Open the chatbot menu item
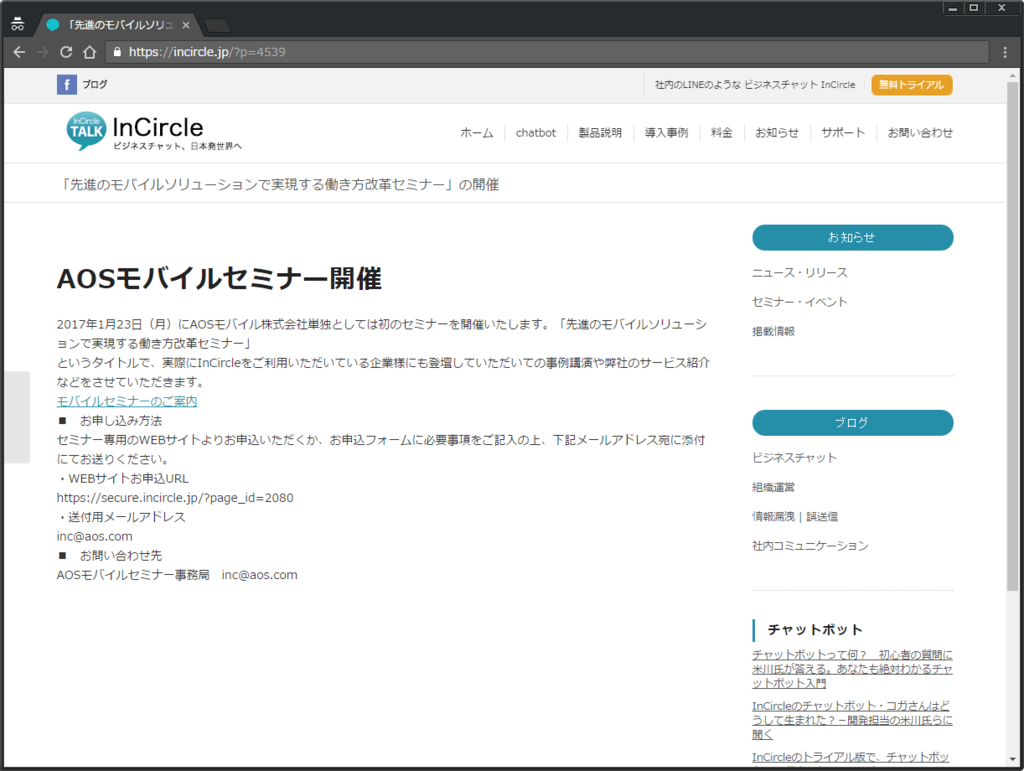The image size is (1024, 771). pos(536,133)
